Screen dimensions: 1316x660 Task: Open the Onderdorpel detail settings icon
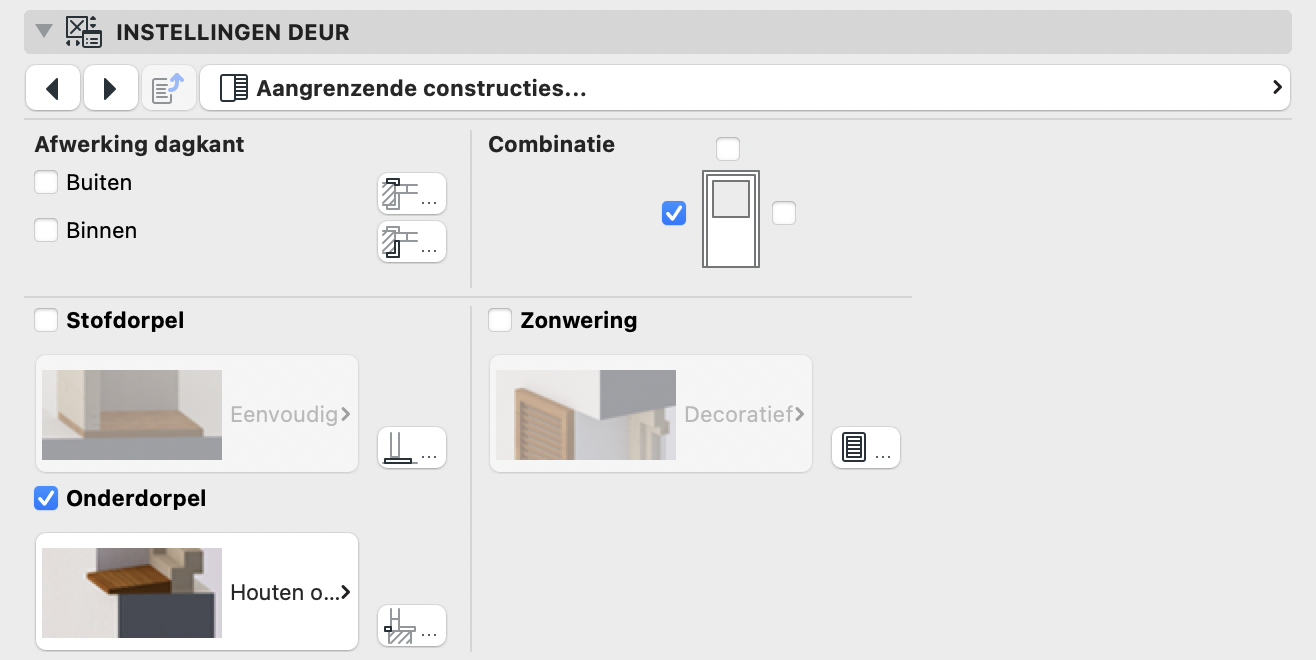[x=412, y=626]
